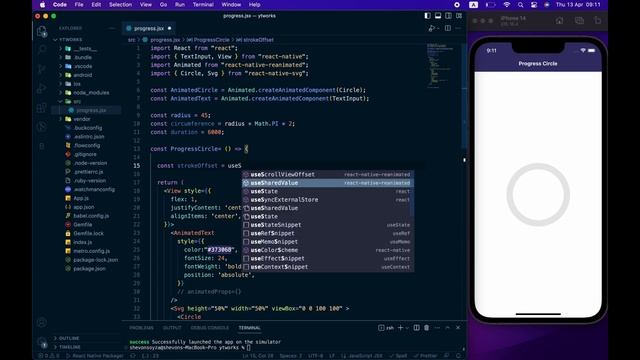
Task: Click zsh terminal shell label
Action: point(386,328)
